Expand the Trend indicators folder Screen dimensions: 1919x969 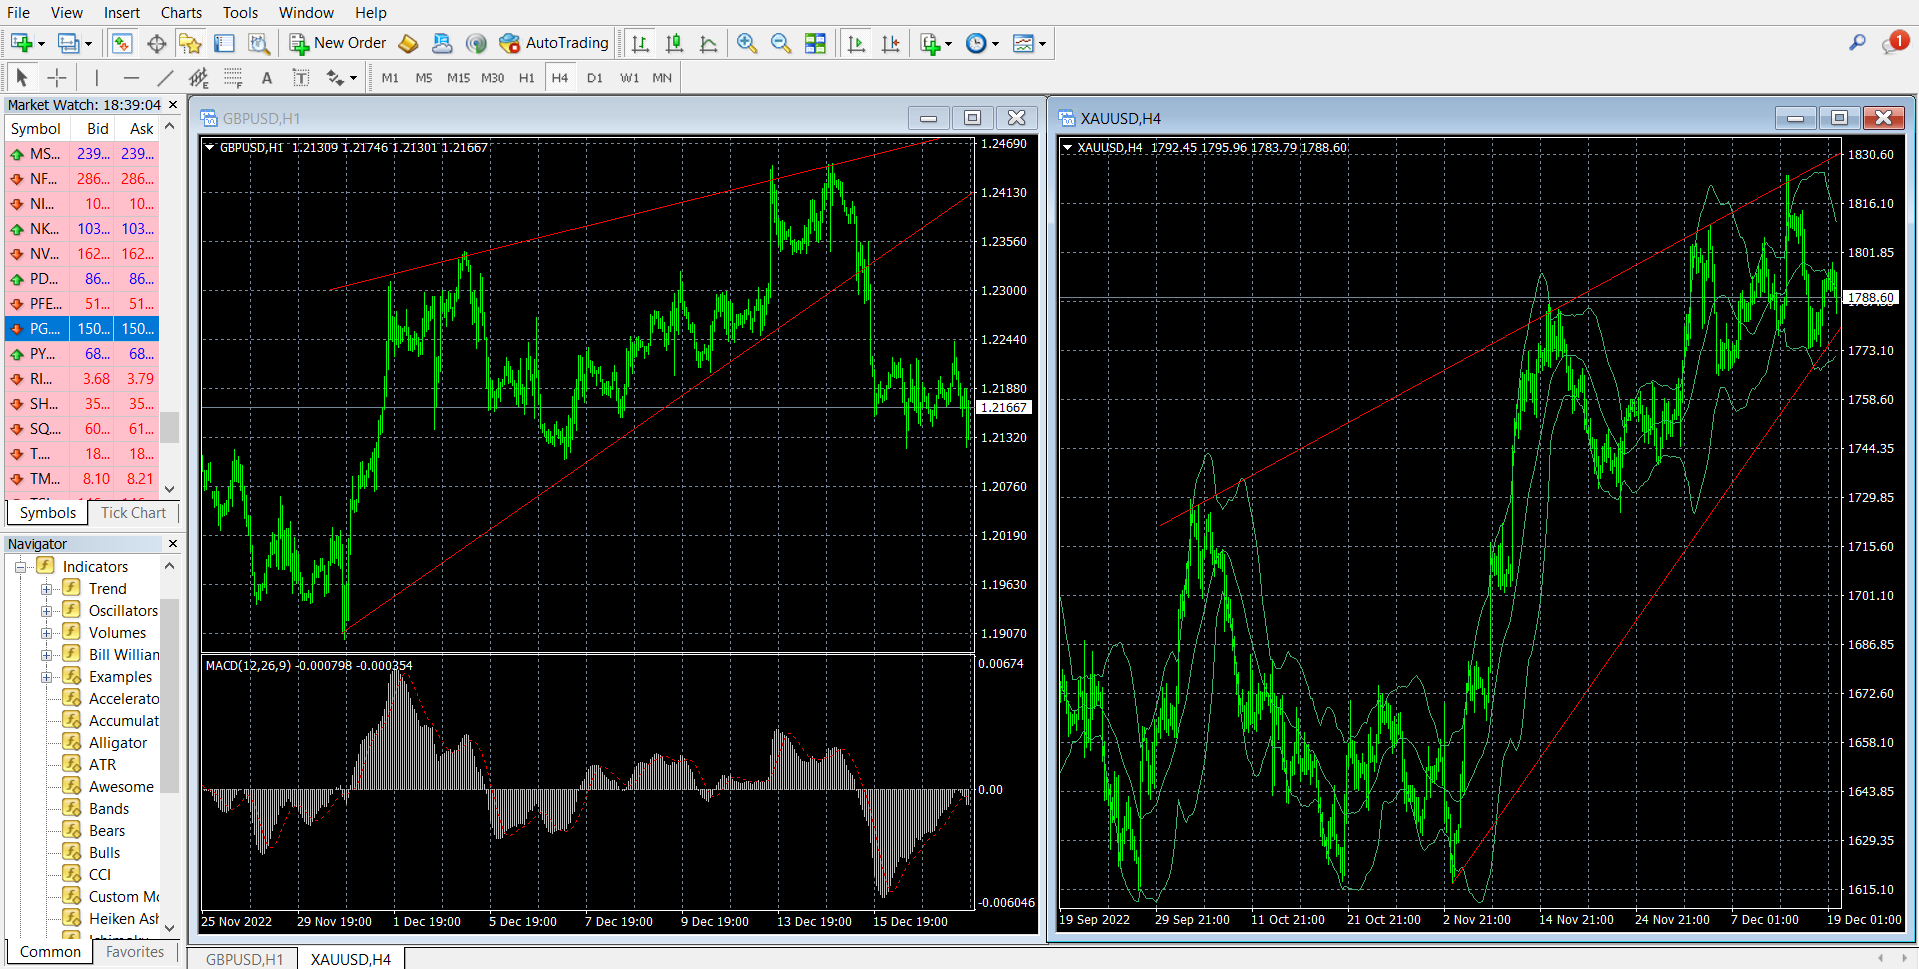point(46,589)
